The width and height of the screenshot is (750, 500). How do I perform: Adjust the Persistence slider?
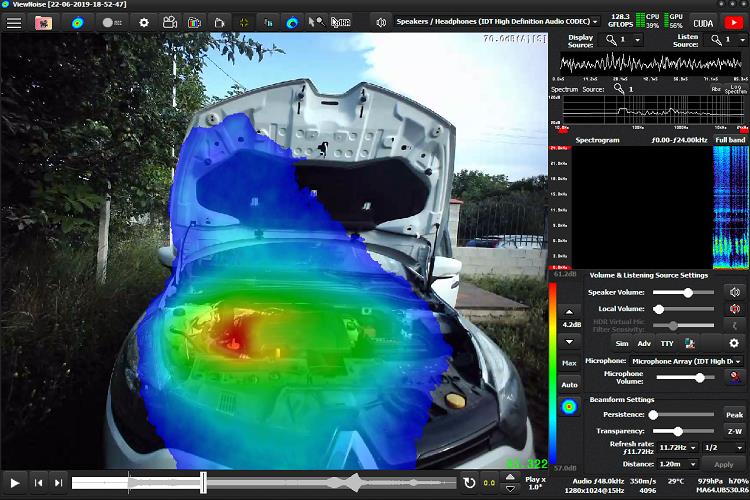click(x=681, y=415)
